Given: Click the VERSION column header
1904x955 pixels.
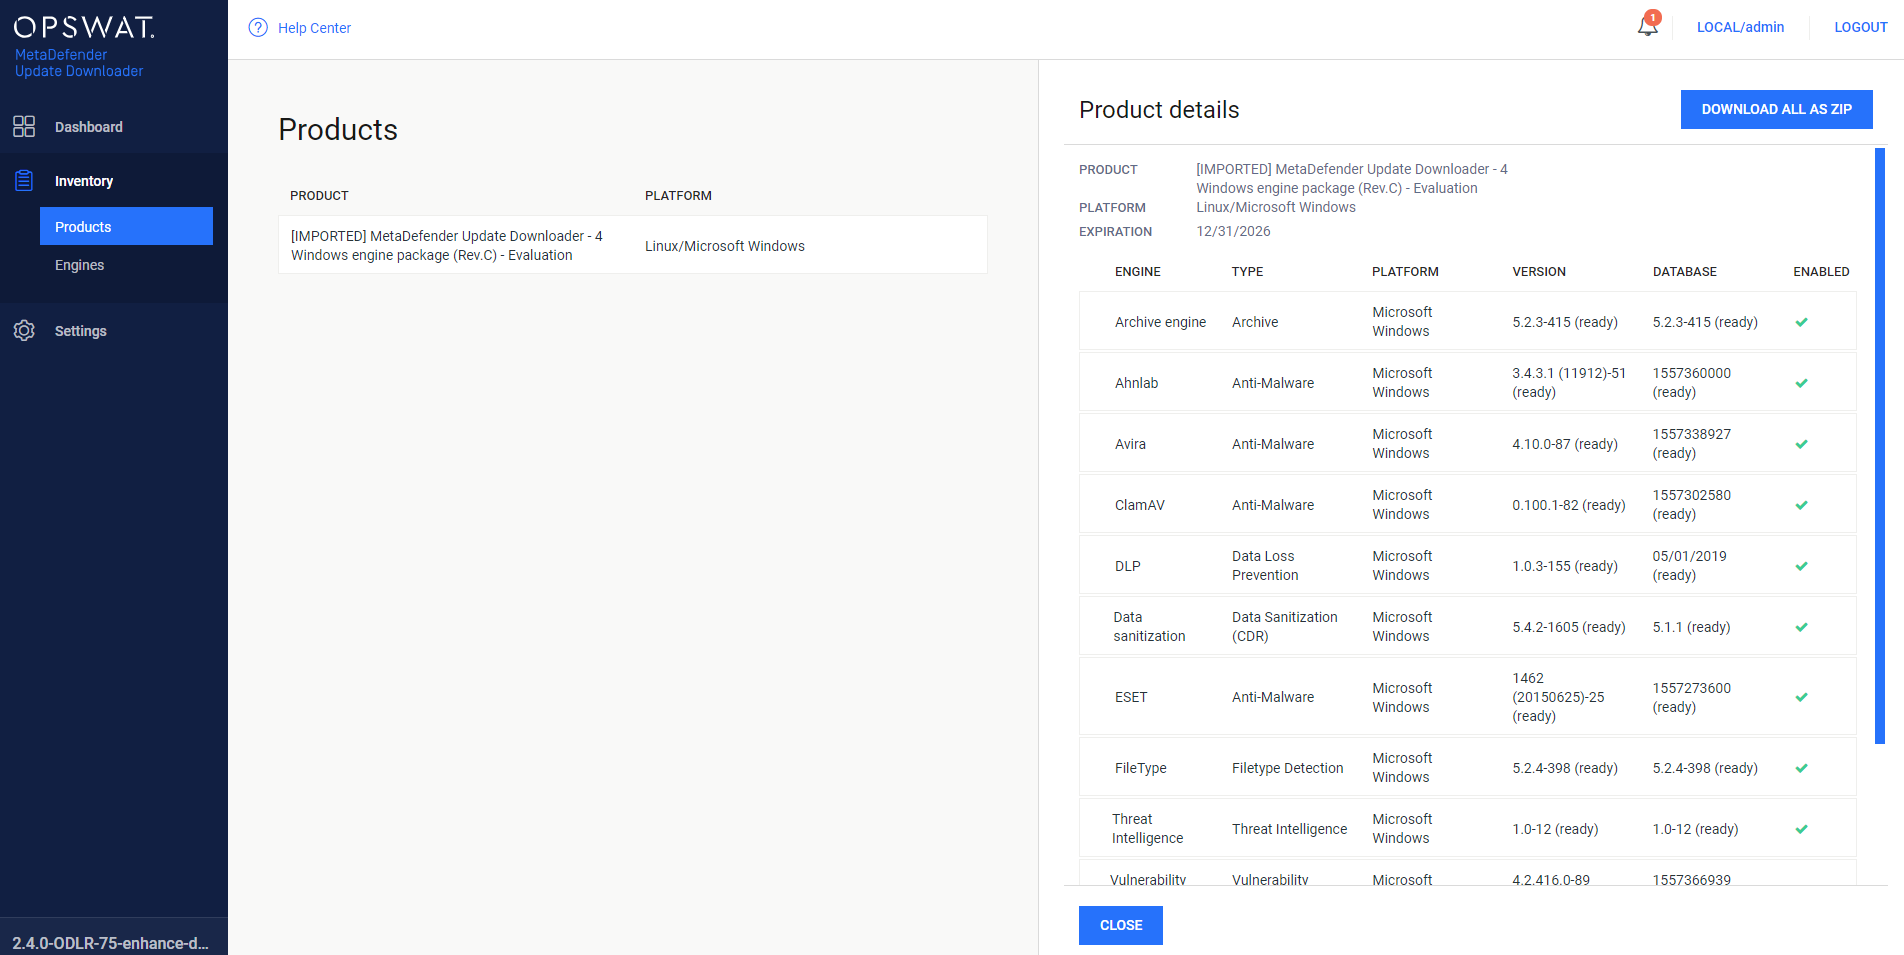Looking at the screenshot, I should (1539, 272).
